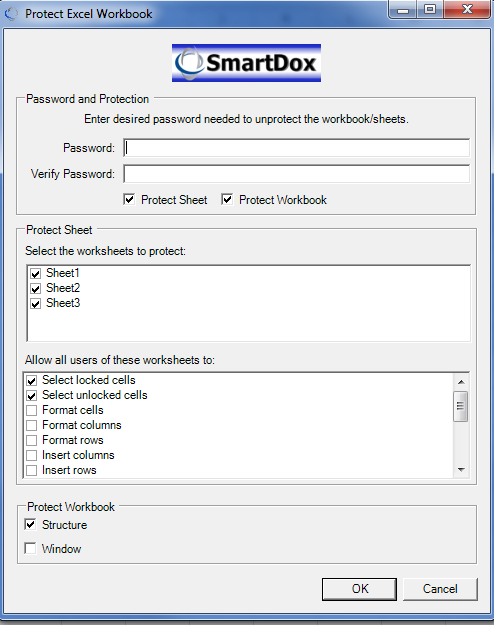The width and height of the screenshot is (494, 625).
Task: Toggle the Protect Workbook checkbox
Action: click(227, 199)
